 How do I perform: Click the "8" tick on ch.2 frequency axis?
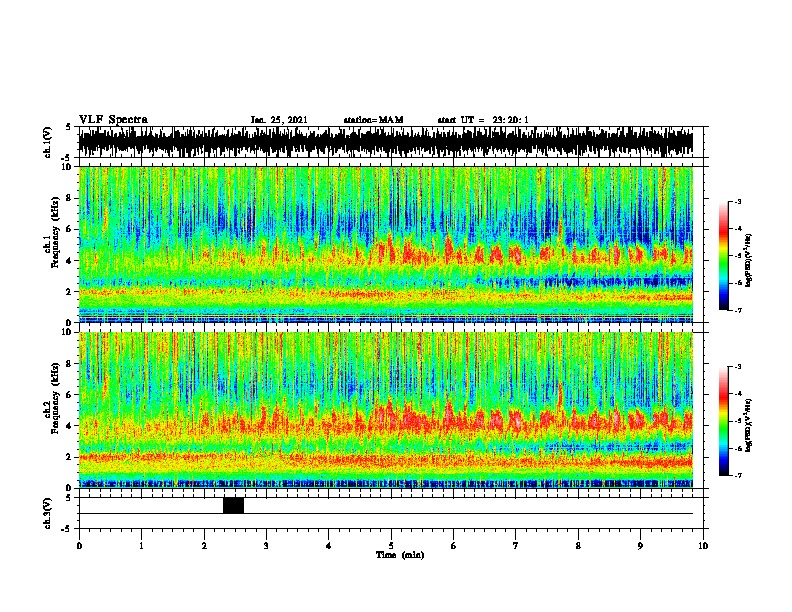tap(70, 364)
